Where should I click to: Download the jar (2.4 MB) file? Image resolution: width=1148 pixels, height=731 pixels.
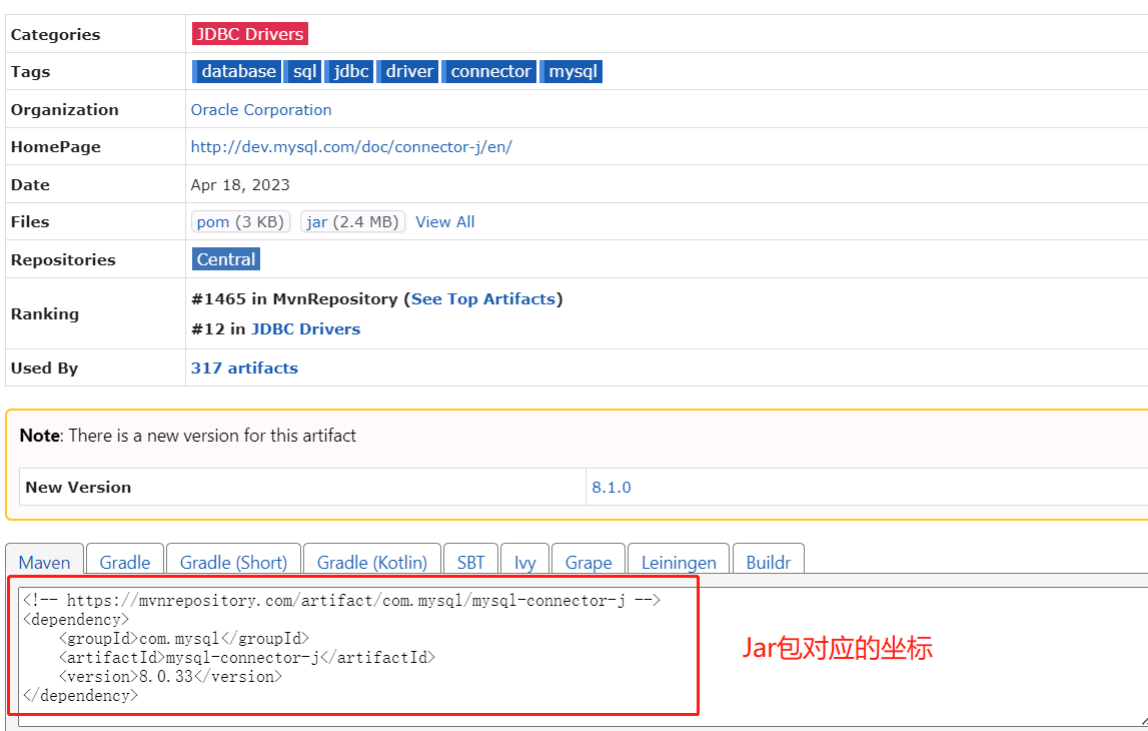click(x=352, y=221)
